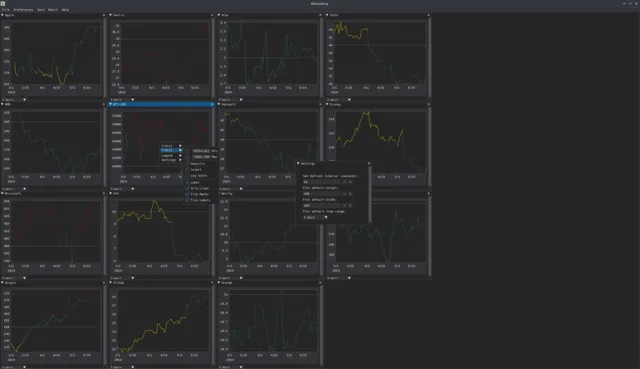The image size is (640, 369).
Task: Select the highlighted Y-Axis context menu entry
Action: (171, 150)
